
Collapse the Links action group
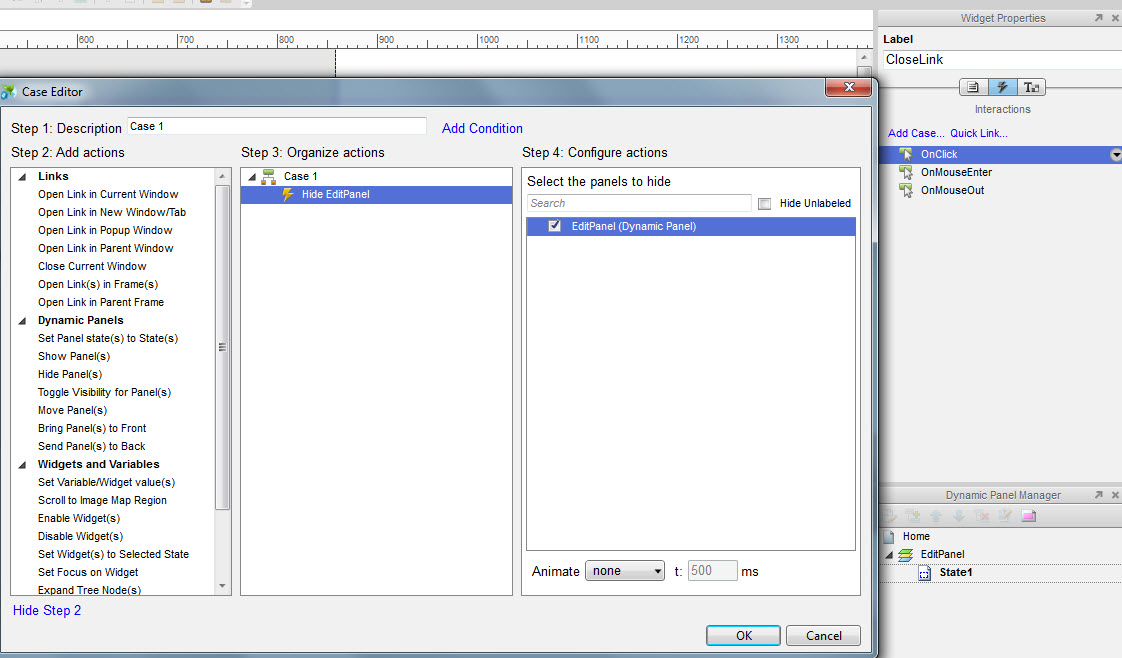(x=22, y=177)
